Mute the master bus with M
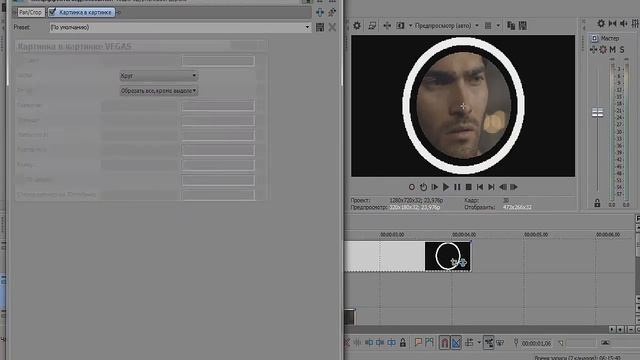This screenshot has width=640, height=360. click(x=613, y=50)
